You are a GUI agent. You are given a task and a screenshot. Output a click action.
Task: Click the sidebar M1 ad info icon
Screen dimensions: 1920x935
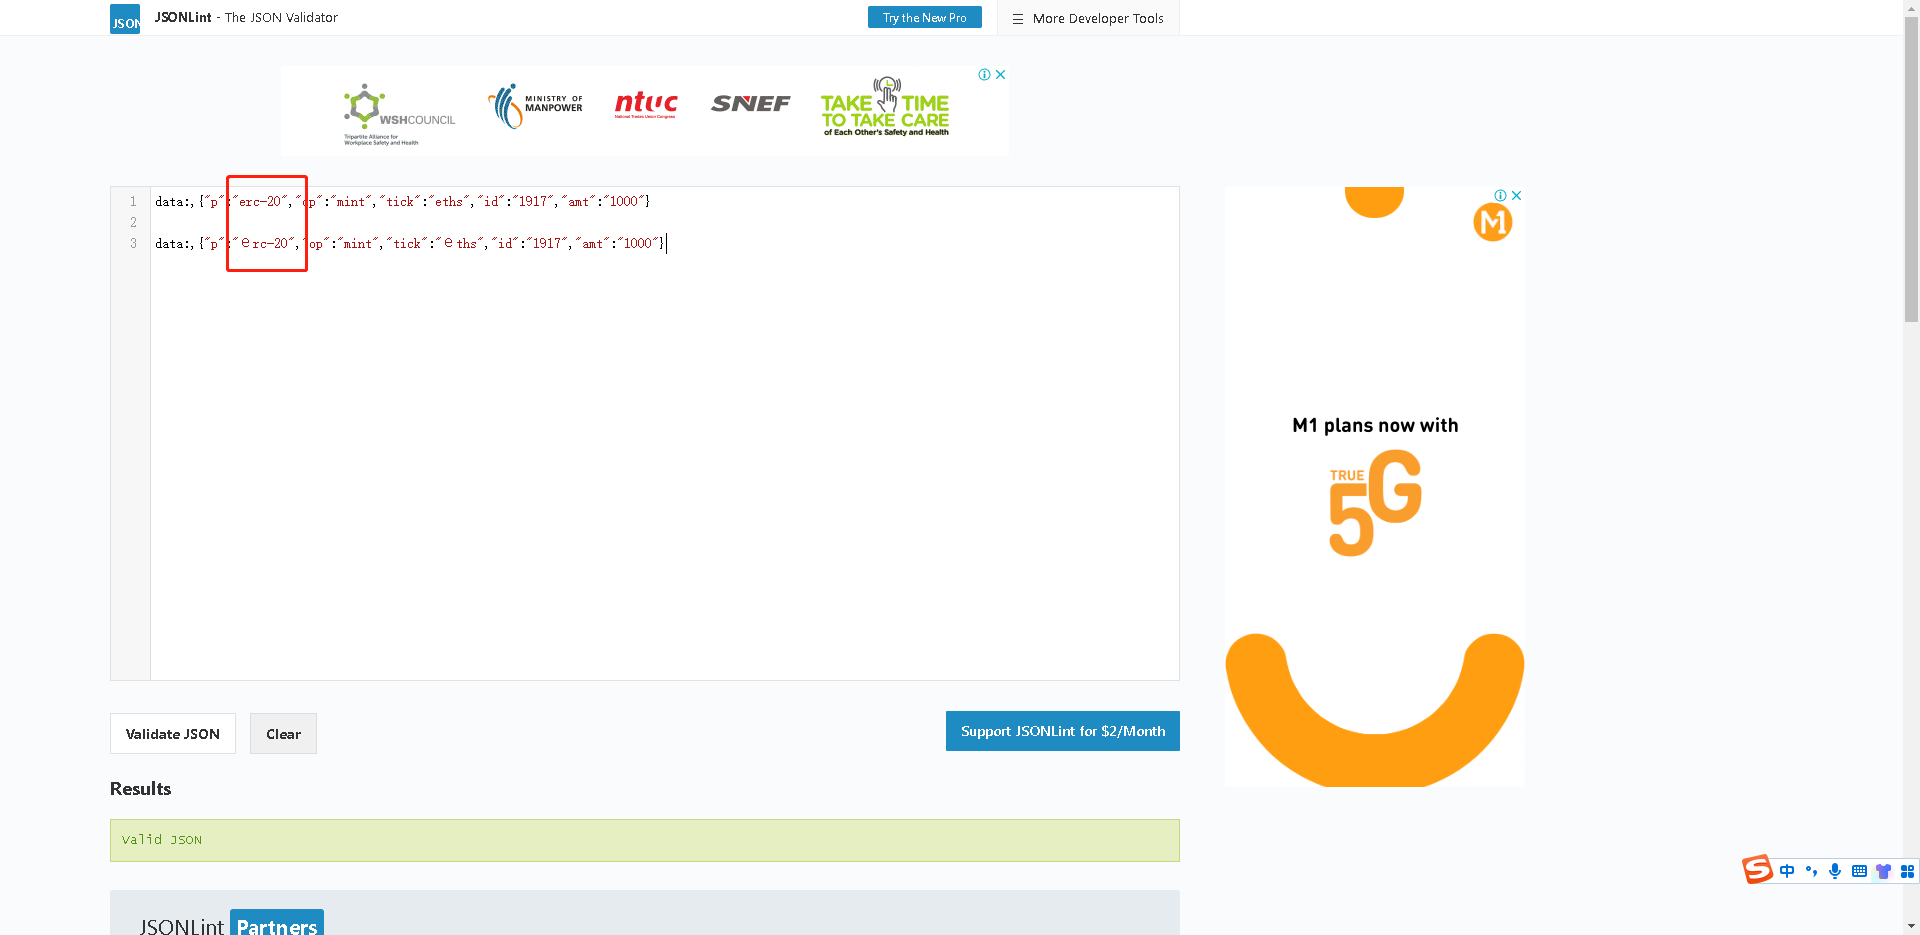pyautogui.click(x=1500, y=196)
